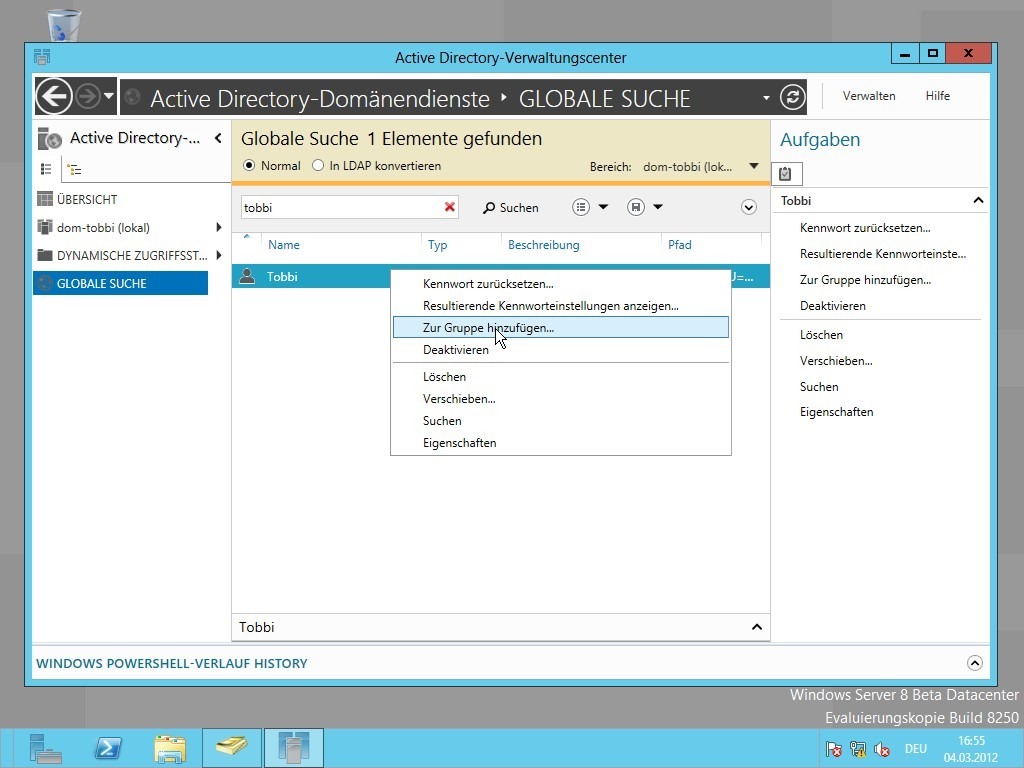Choose Eigenschaften in context menu
The width and height of the screenshot is (1024, 768).
560,443
